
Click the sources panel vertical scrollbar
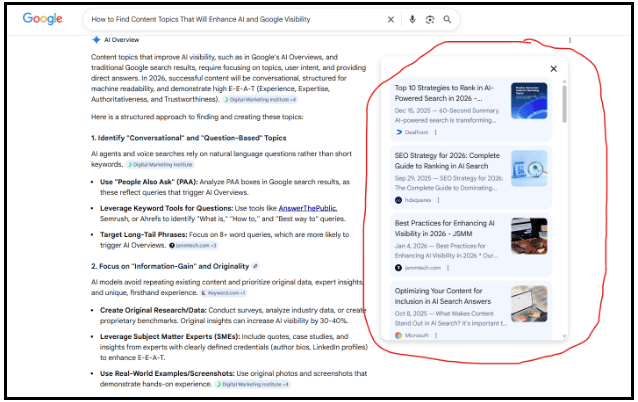(564, 104)
